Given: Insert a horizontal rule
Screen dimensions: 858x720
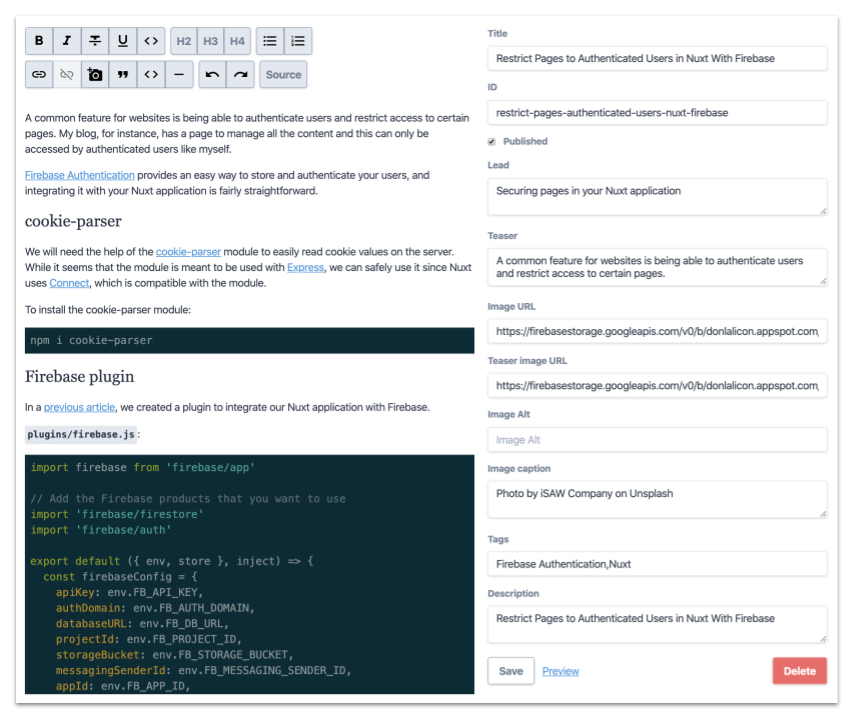Looking at the screenshot, I should tap(179, 74).
